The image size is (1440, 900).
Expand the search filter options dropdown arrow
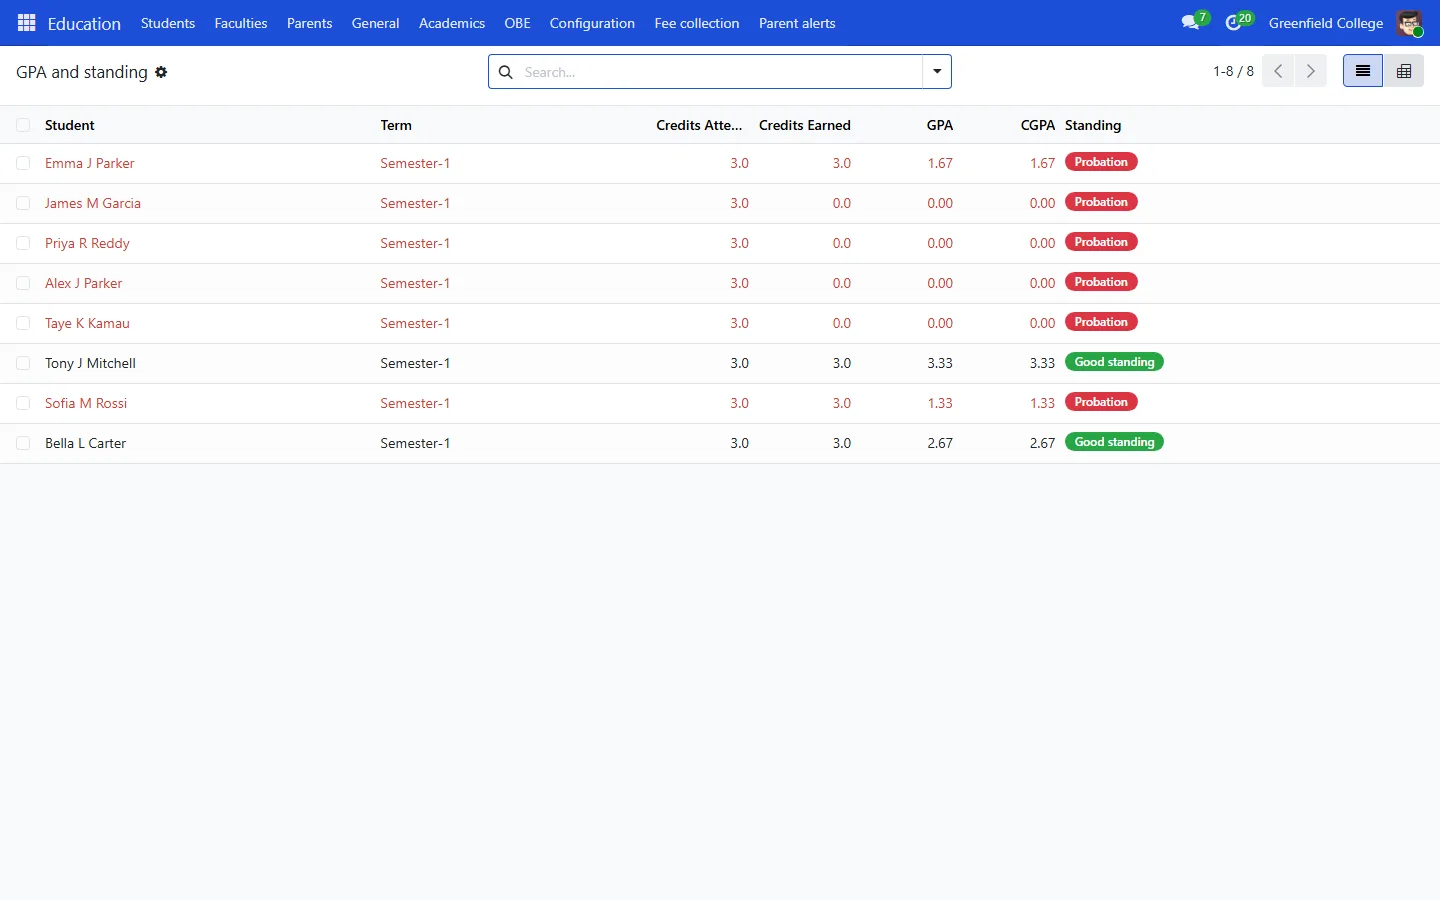[937, 72]
